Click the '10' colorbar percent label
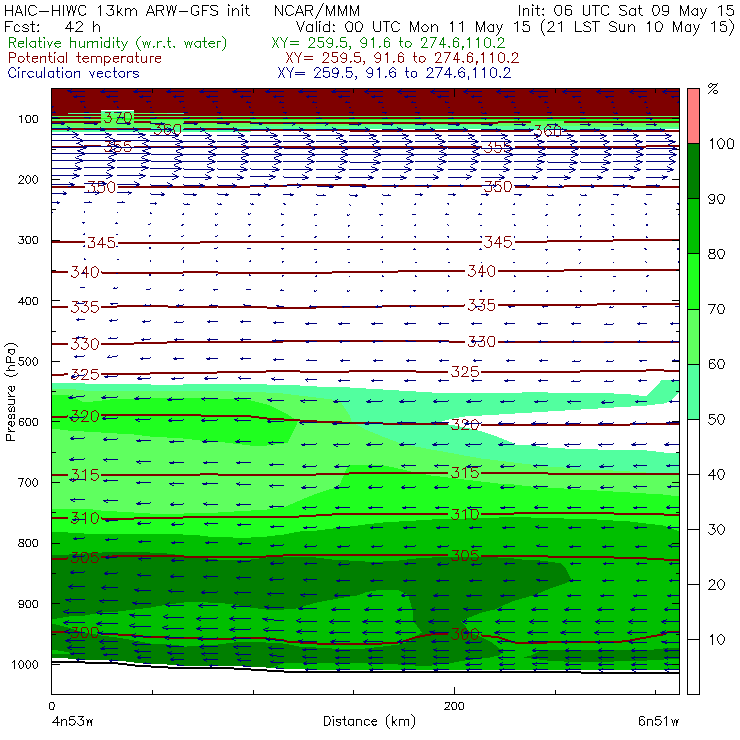Viewport: 740px width, 740px height. [x=716, y=640]
